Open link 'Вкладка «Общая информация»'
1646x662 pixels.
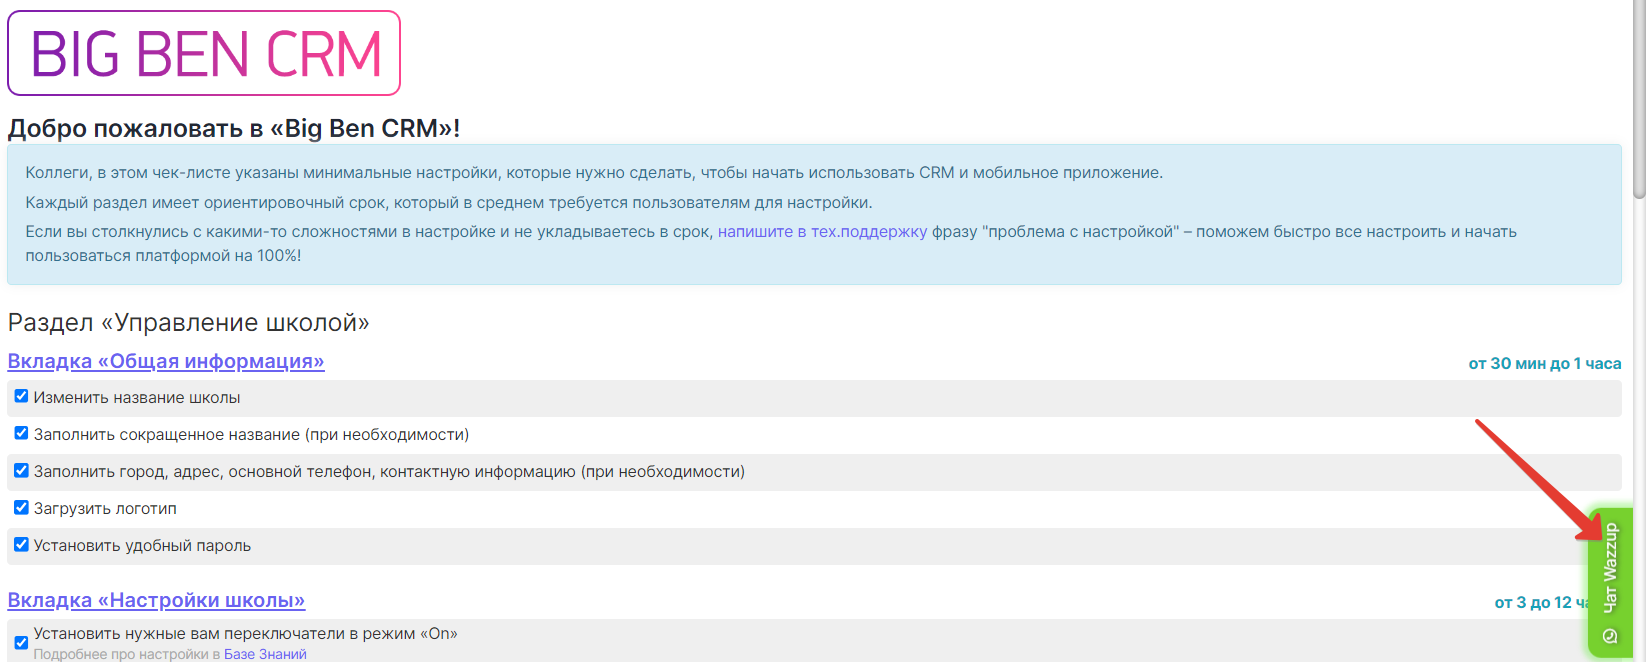166,361
